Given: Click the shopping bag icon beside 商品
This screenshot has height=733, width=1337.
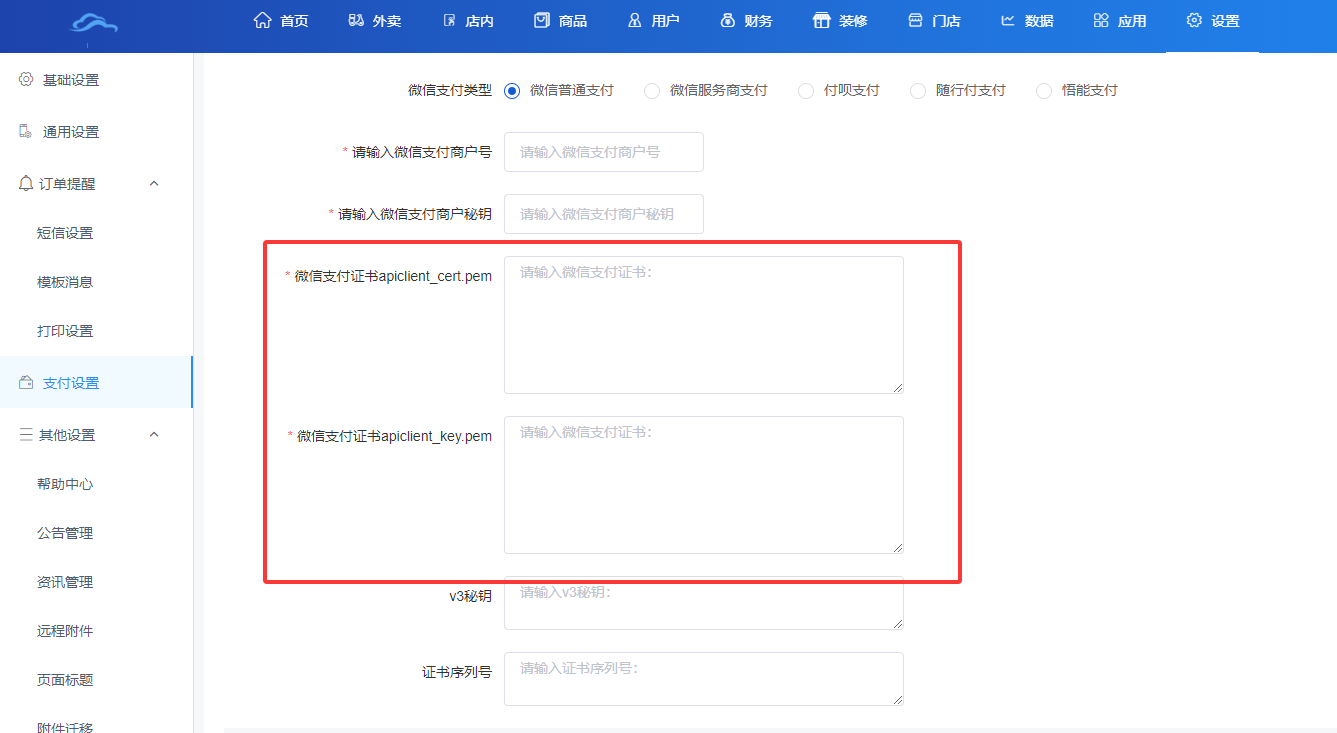Looking at the screenshot, I should click(x=542, y=20).
